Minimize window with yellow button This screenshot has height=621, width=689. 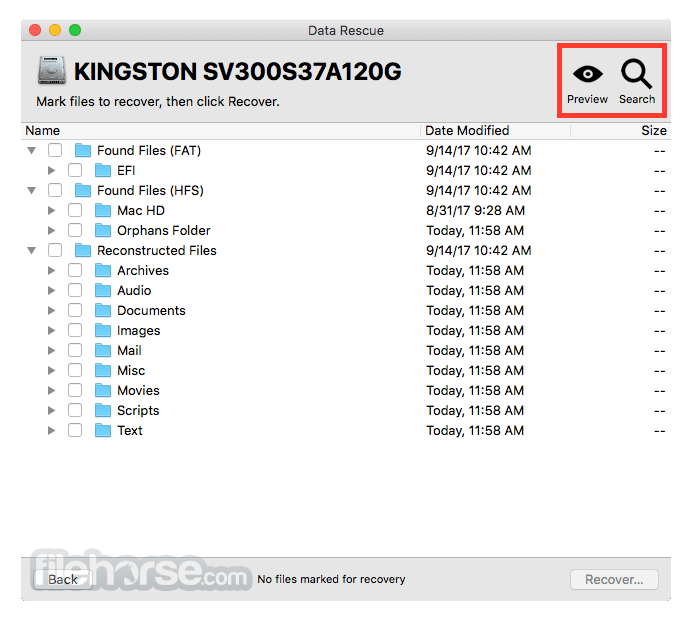click(55, 30)
